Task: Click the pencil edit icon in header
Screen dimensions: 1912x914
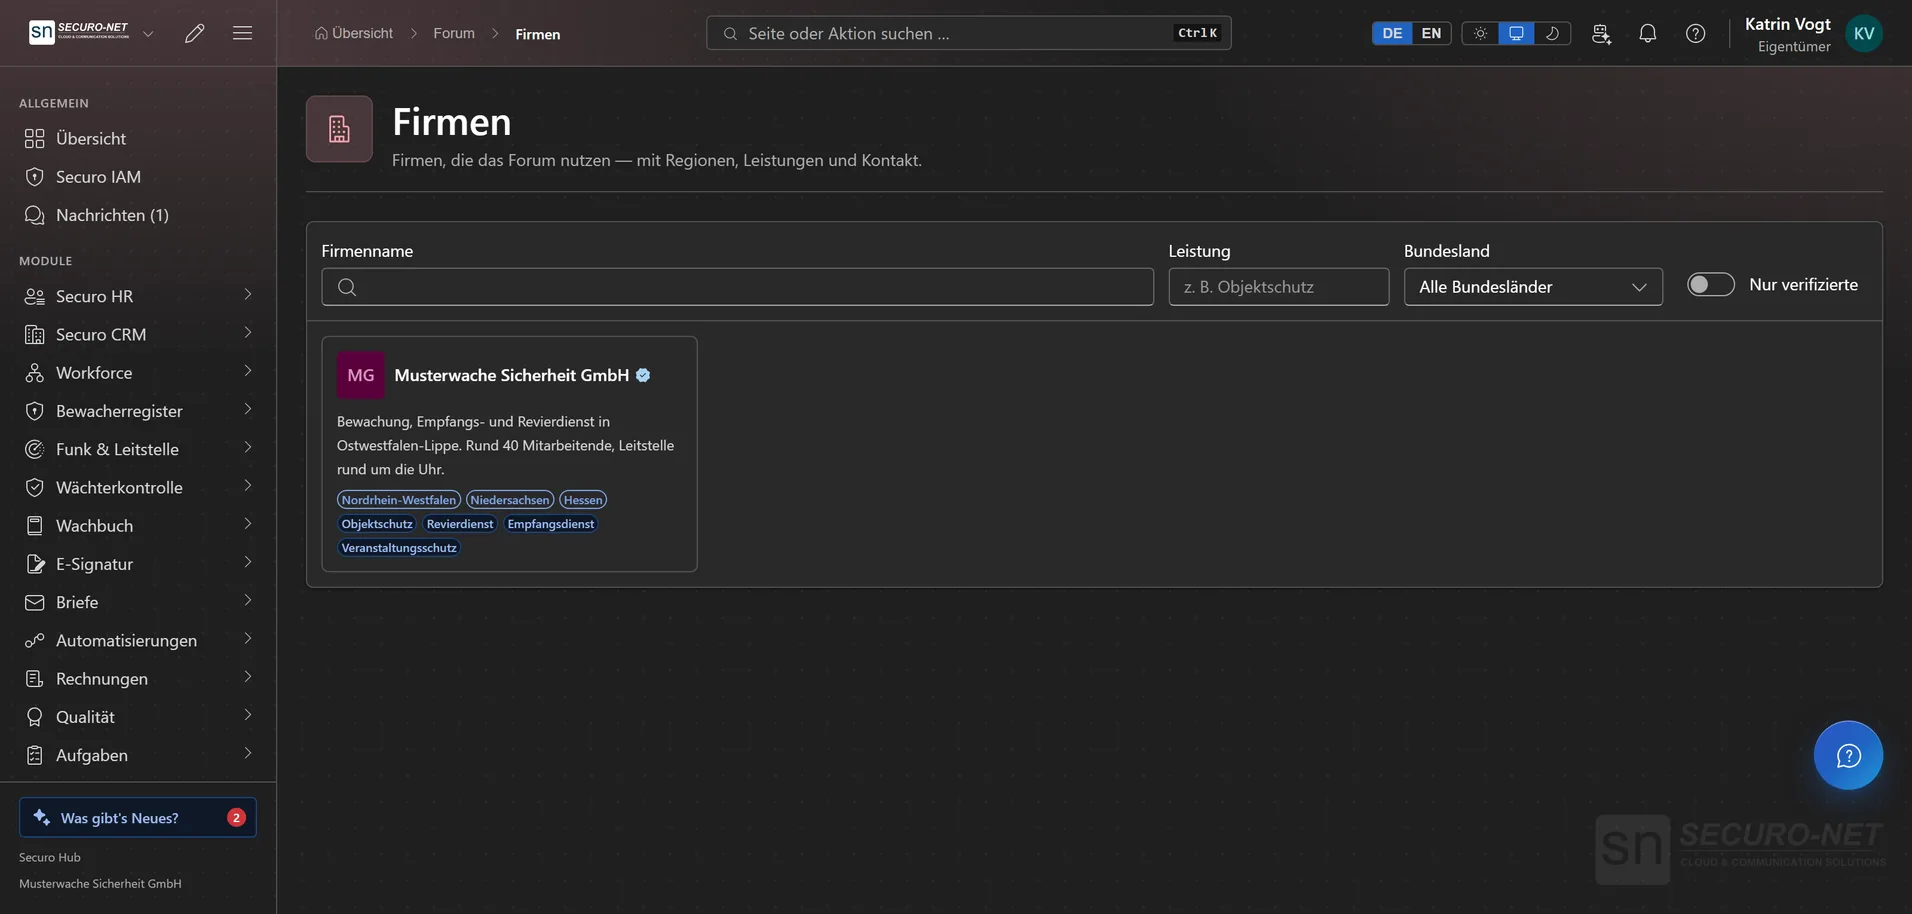Action: [x=195, y=33]
